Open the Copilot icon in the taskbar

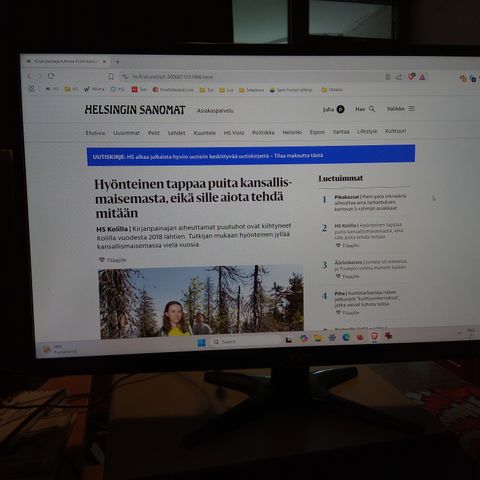[x=303, y=339]
